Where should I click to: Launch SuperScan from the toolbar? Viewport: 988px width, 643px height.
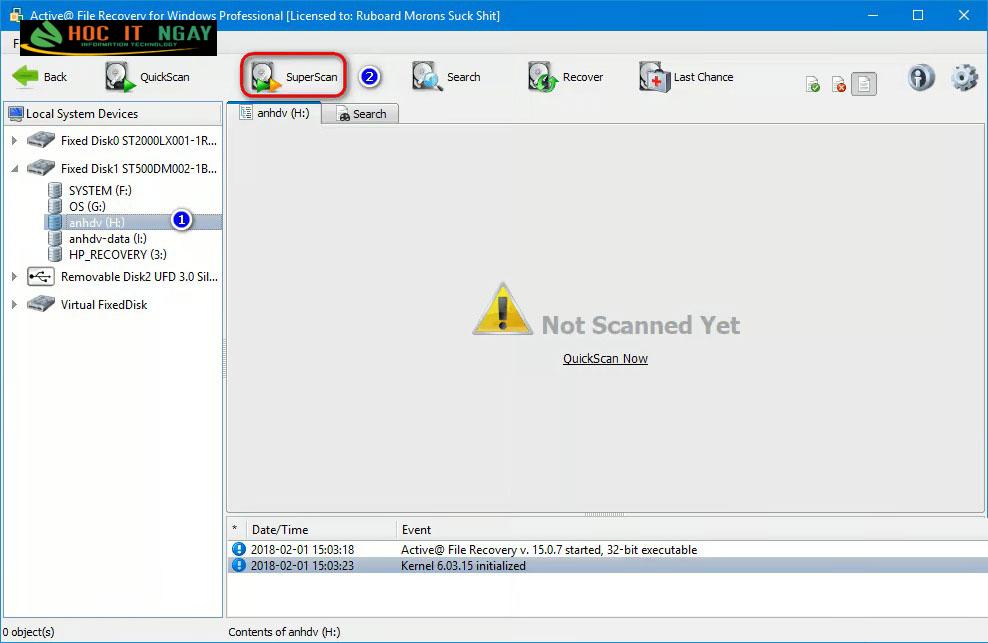point(294,77)
